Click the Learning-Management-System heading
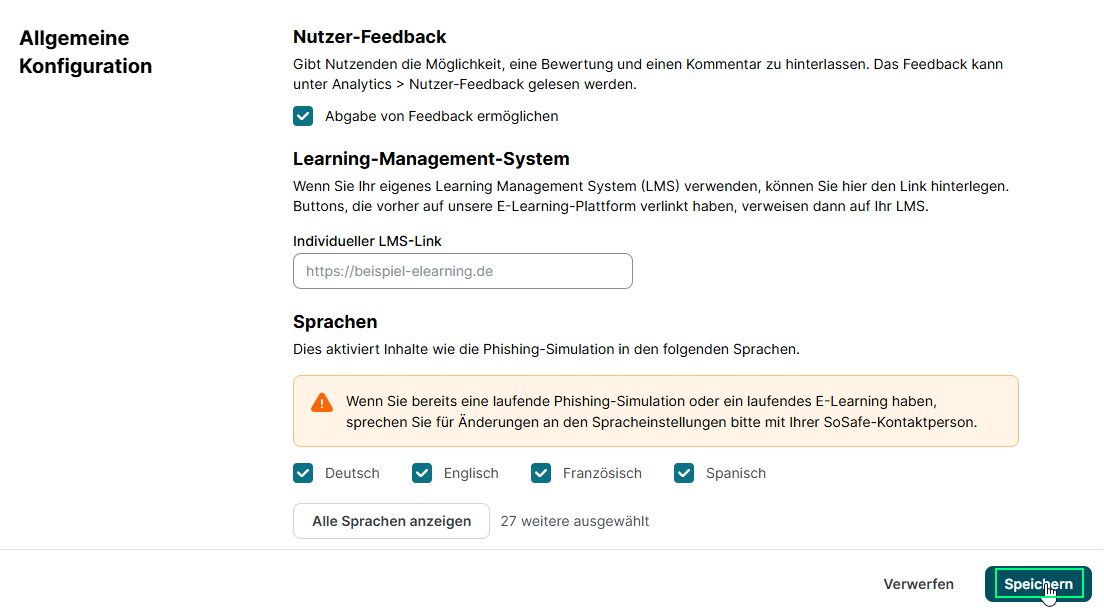Screen dimensions: 1104x614 coord(431,158)
